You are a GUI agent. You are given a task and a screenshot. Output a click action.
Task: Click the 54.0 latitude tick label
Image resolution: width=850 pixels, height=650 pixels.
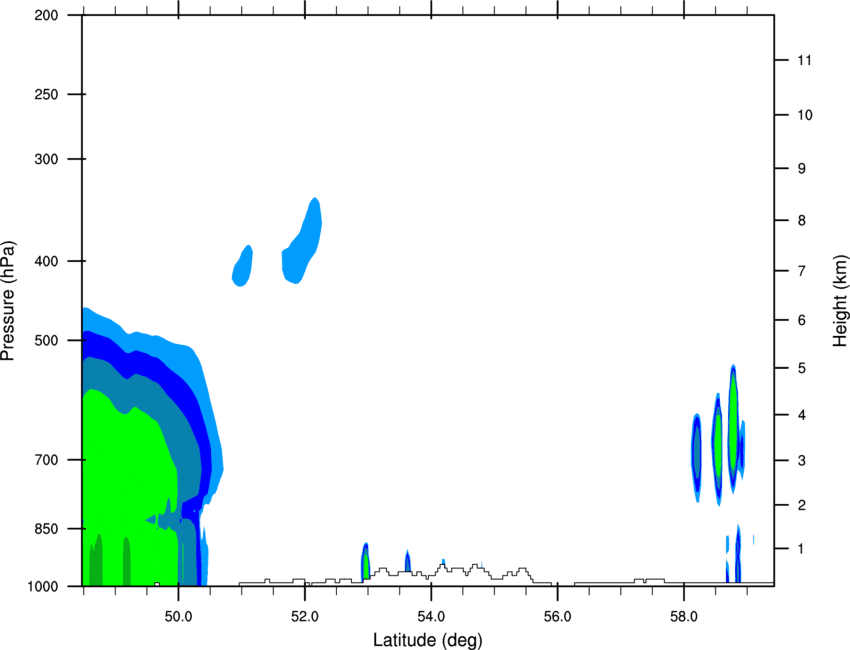point(431,616)
